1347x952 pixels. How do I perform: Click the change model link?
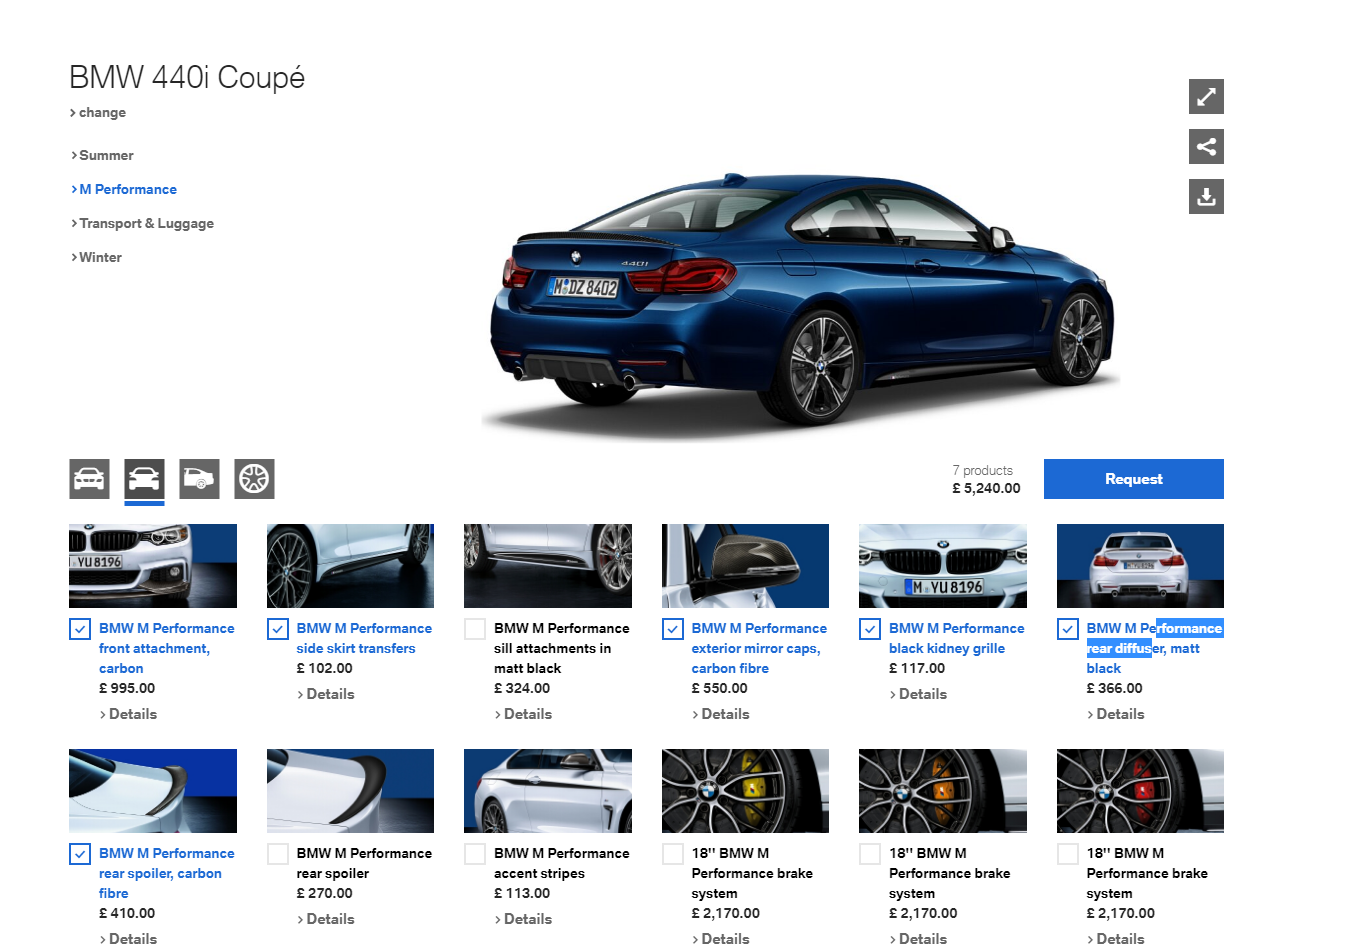(98, 112)
